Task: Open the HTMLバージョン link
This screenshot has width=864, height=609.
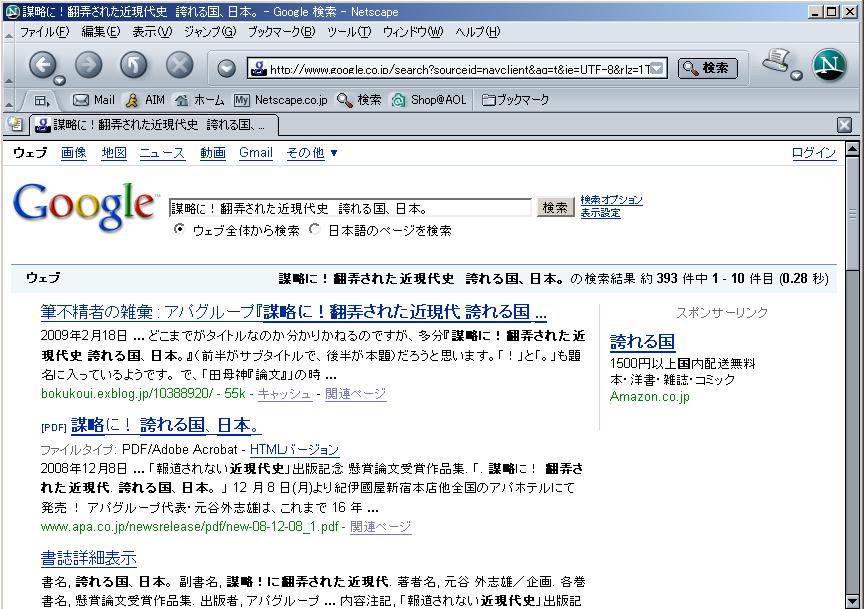Action: [x=294, y=449]
